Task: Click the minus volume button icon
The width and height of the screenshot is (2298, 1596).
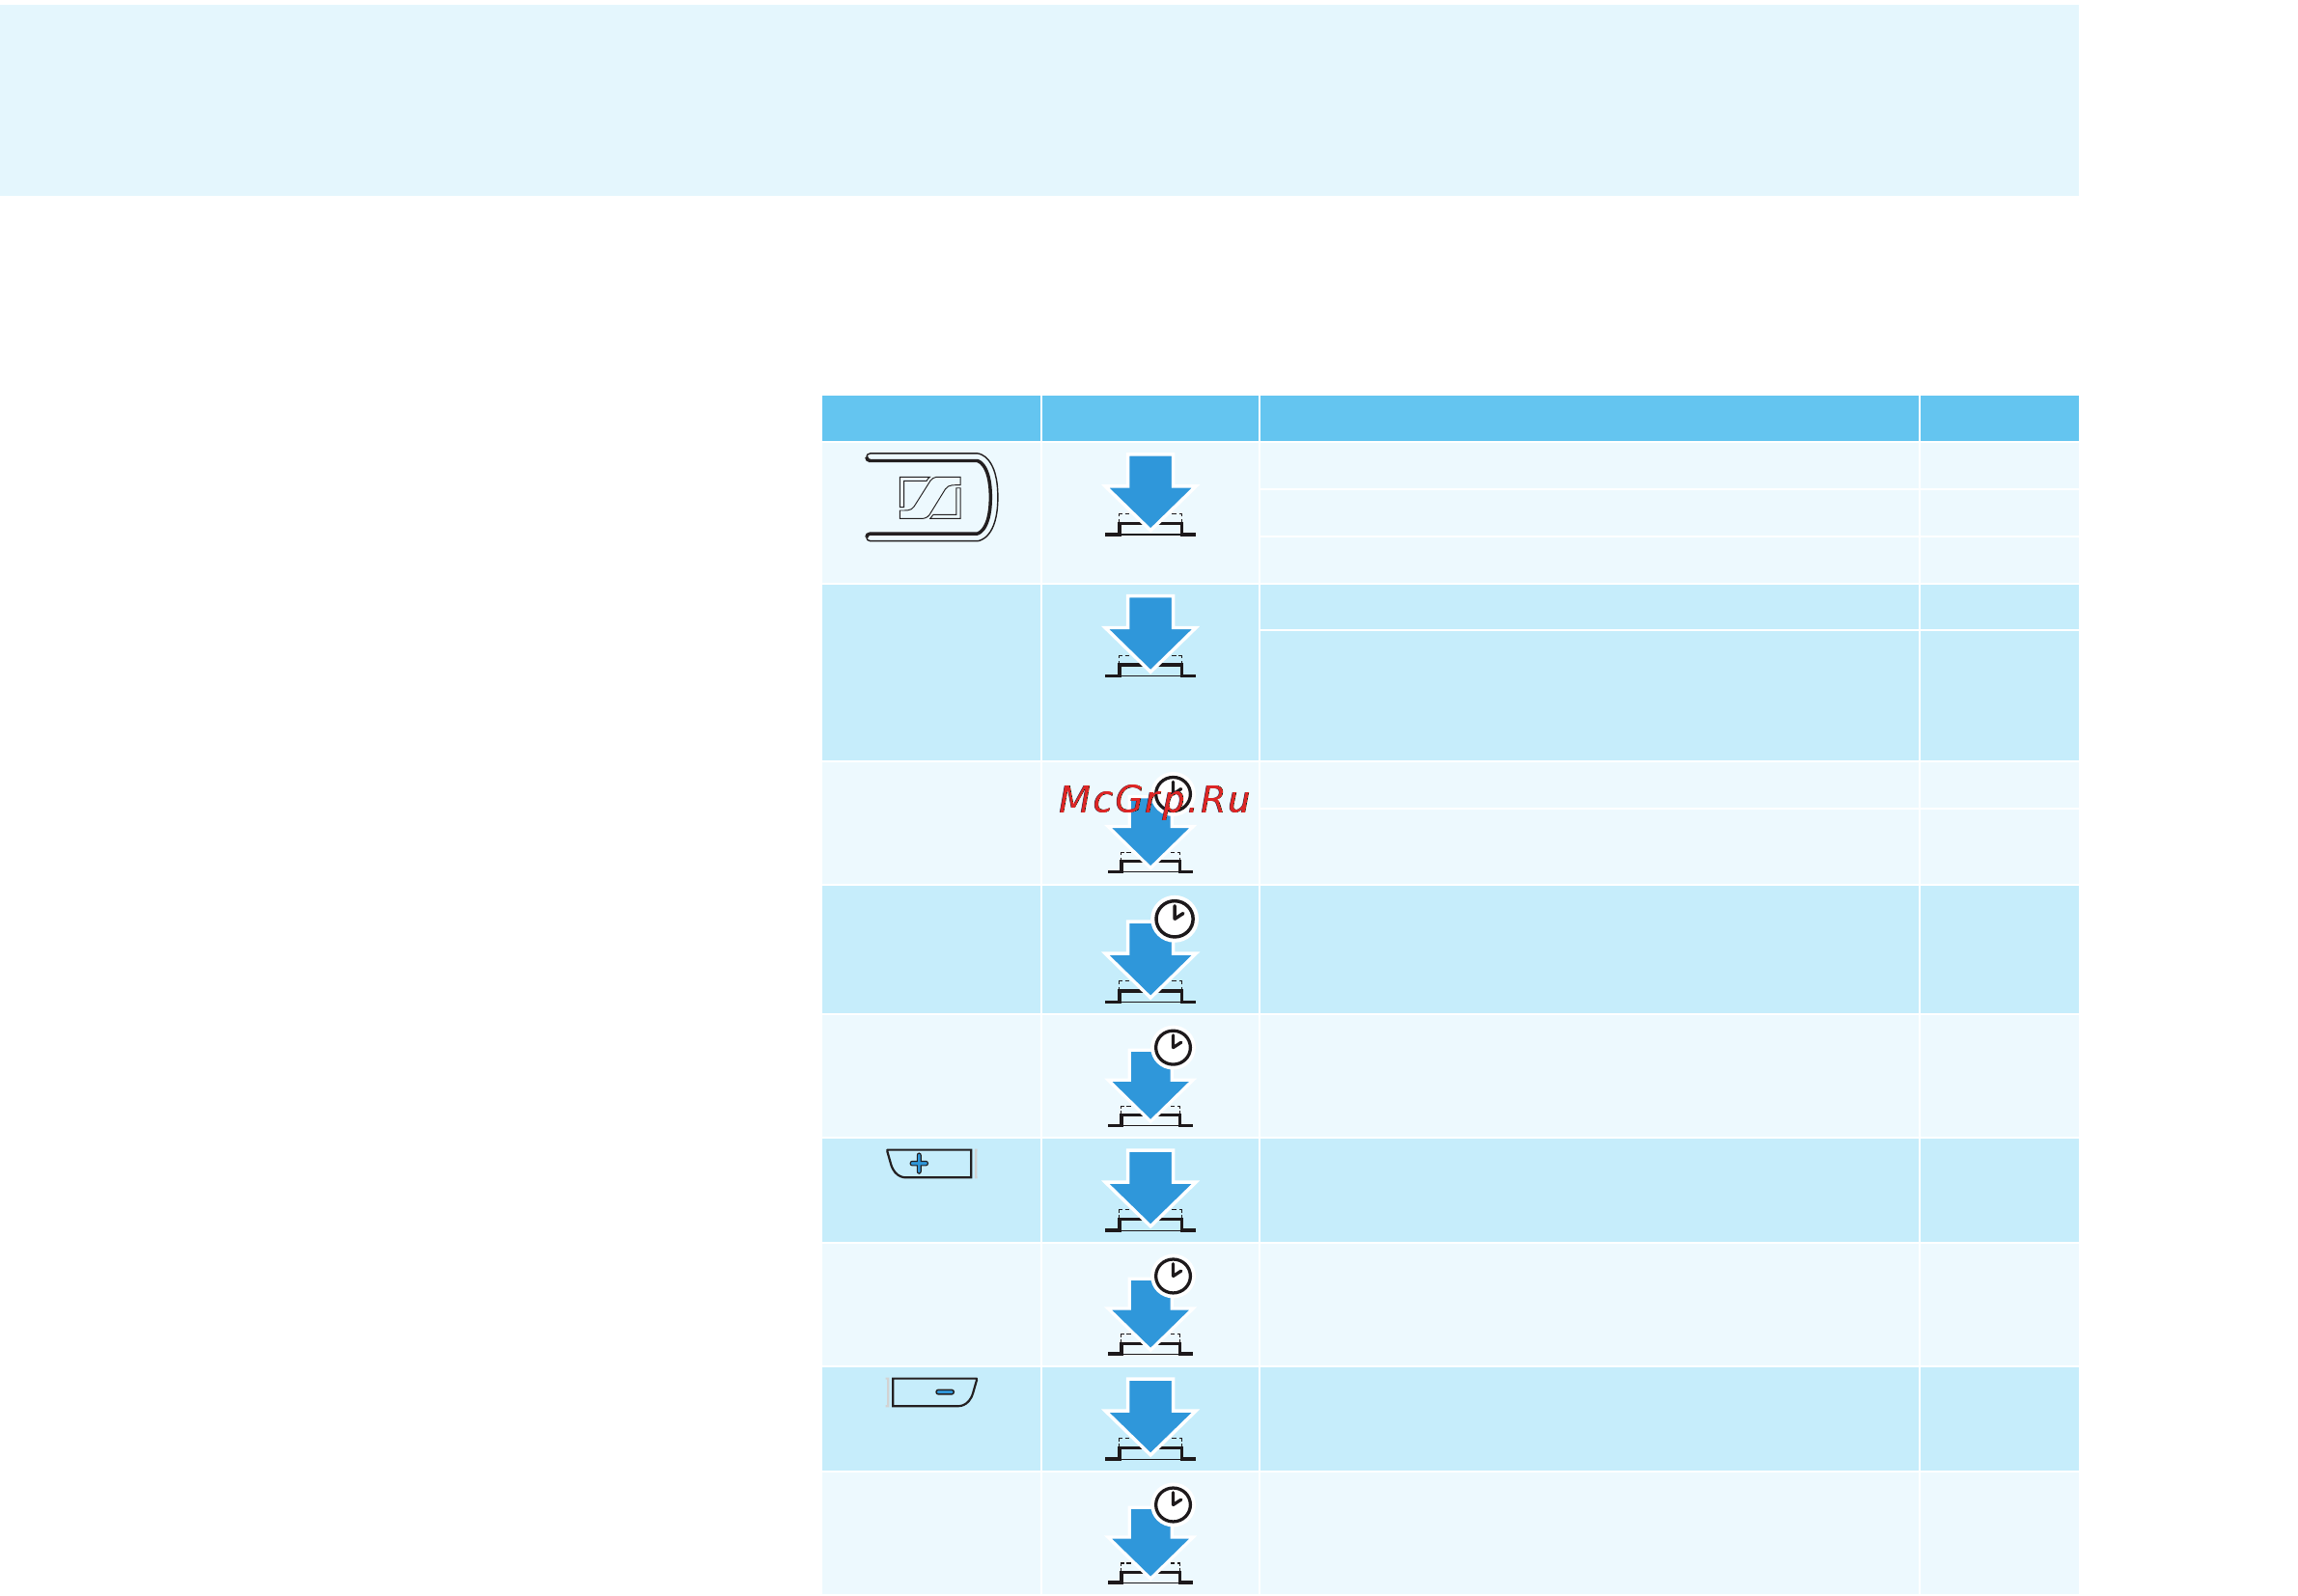Action: click(x=933, y=1392)
